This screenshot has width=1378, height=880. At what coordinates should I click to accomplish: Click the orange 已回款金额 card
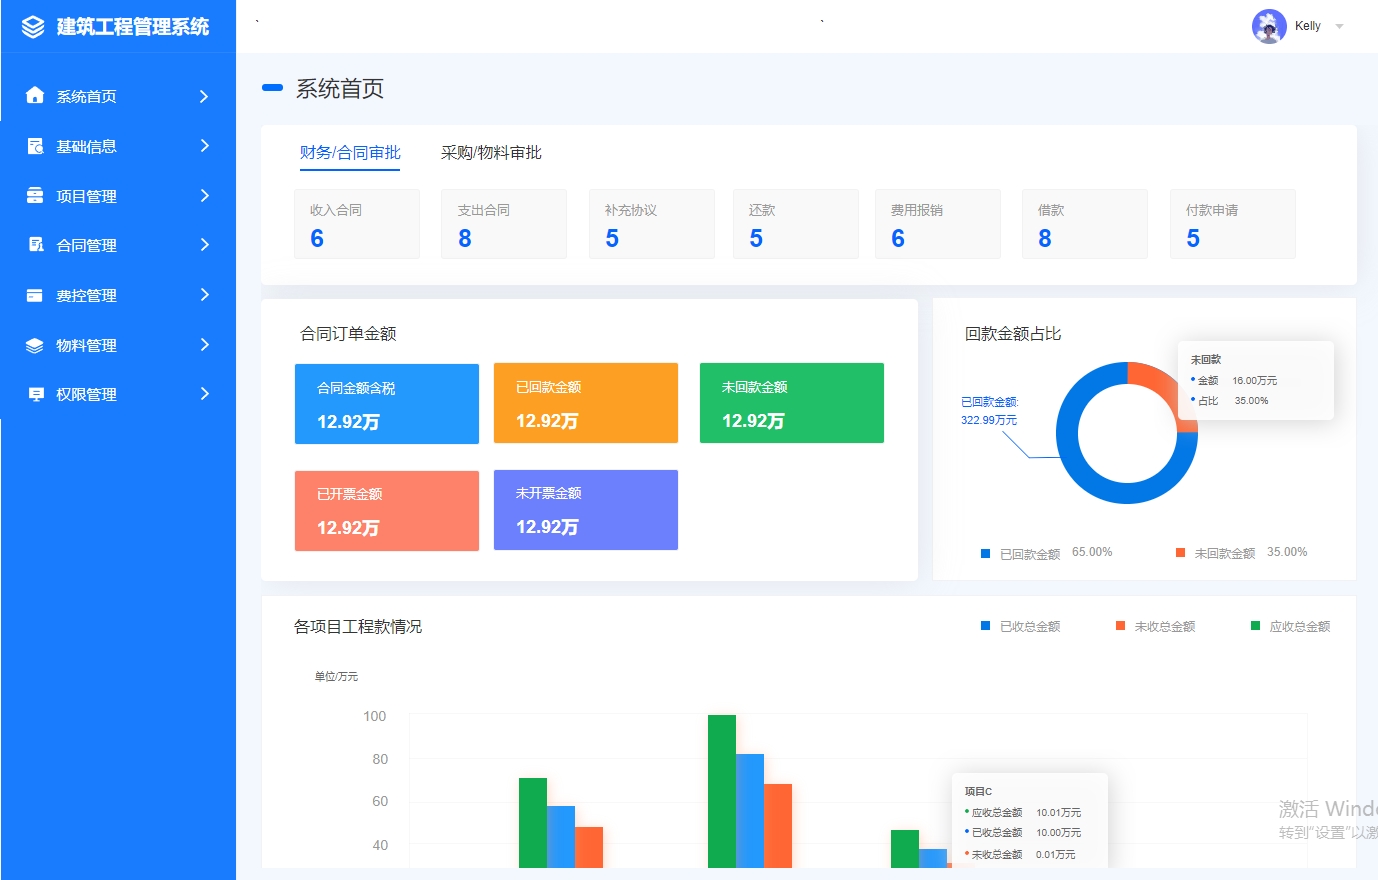point(586,403)
